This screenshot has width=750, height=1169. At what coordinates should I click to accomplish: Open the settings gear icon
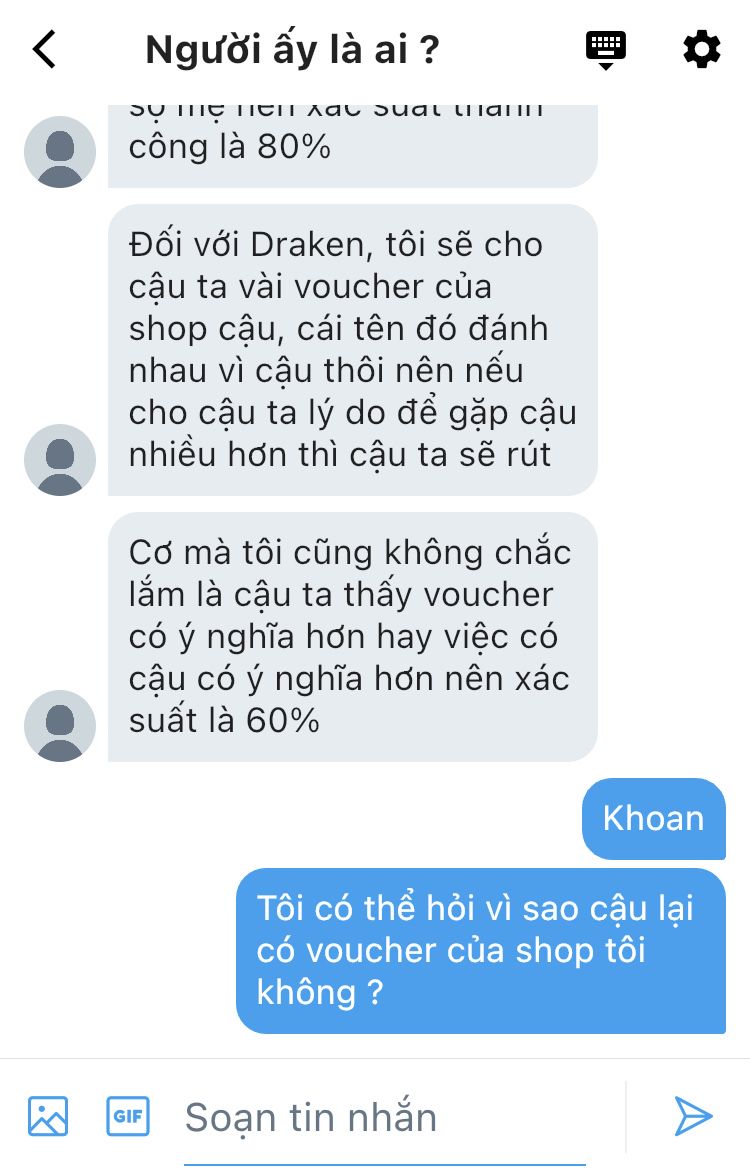pos(702,50)
